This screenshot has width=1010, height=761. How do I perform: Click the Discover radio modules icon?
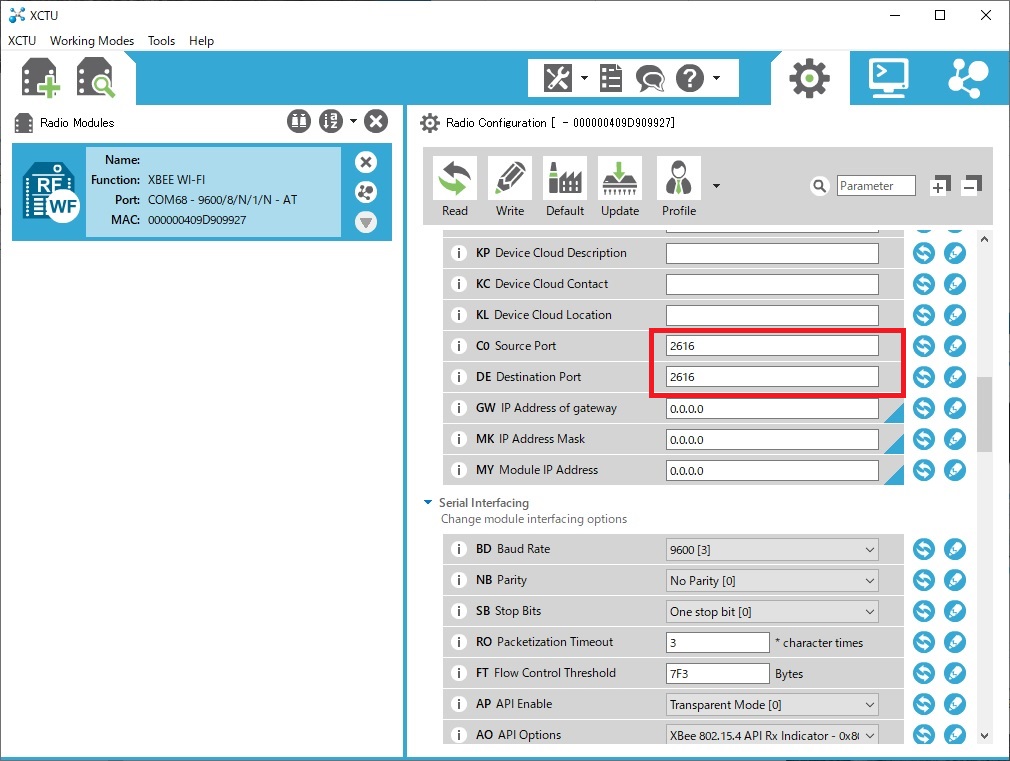(96, 78)
